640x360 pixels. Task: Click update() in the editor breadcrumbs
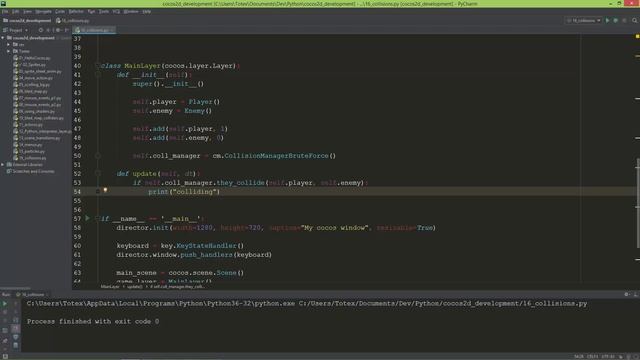(135, 287)
